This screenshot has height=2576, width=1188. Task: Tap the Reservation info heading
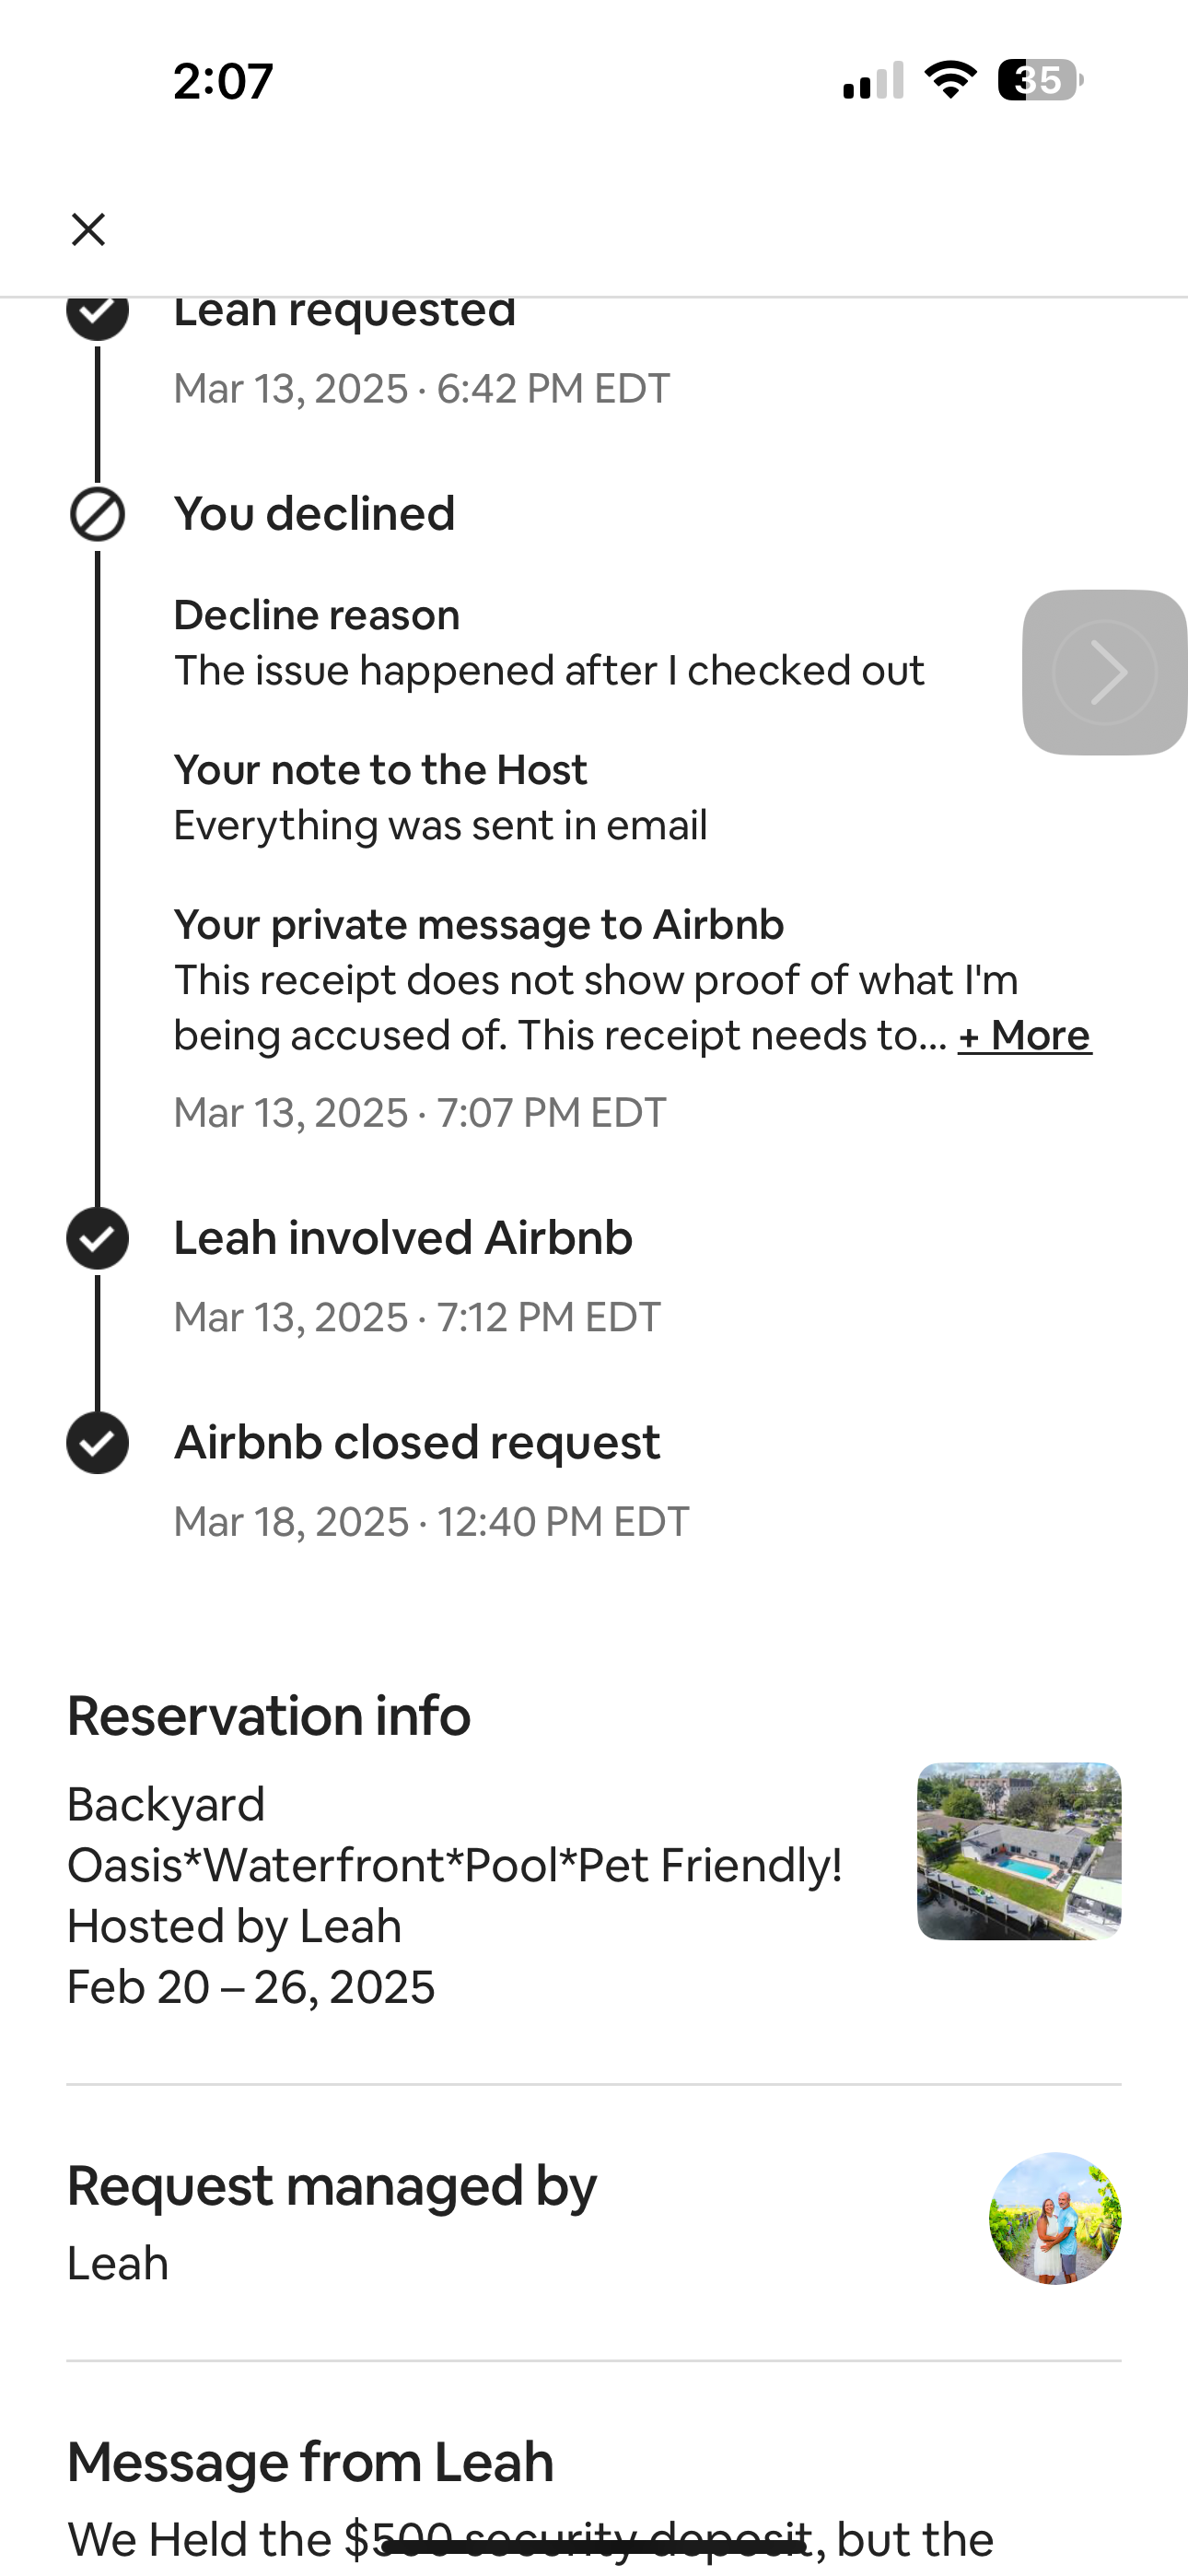268,1716
